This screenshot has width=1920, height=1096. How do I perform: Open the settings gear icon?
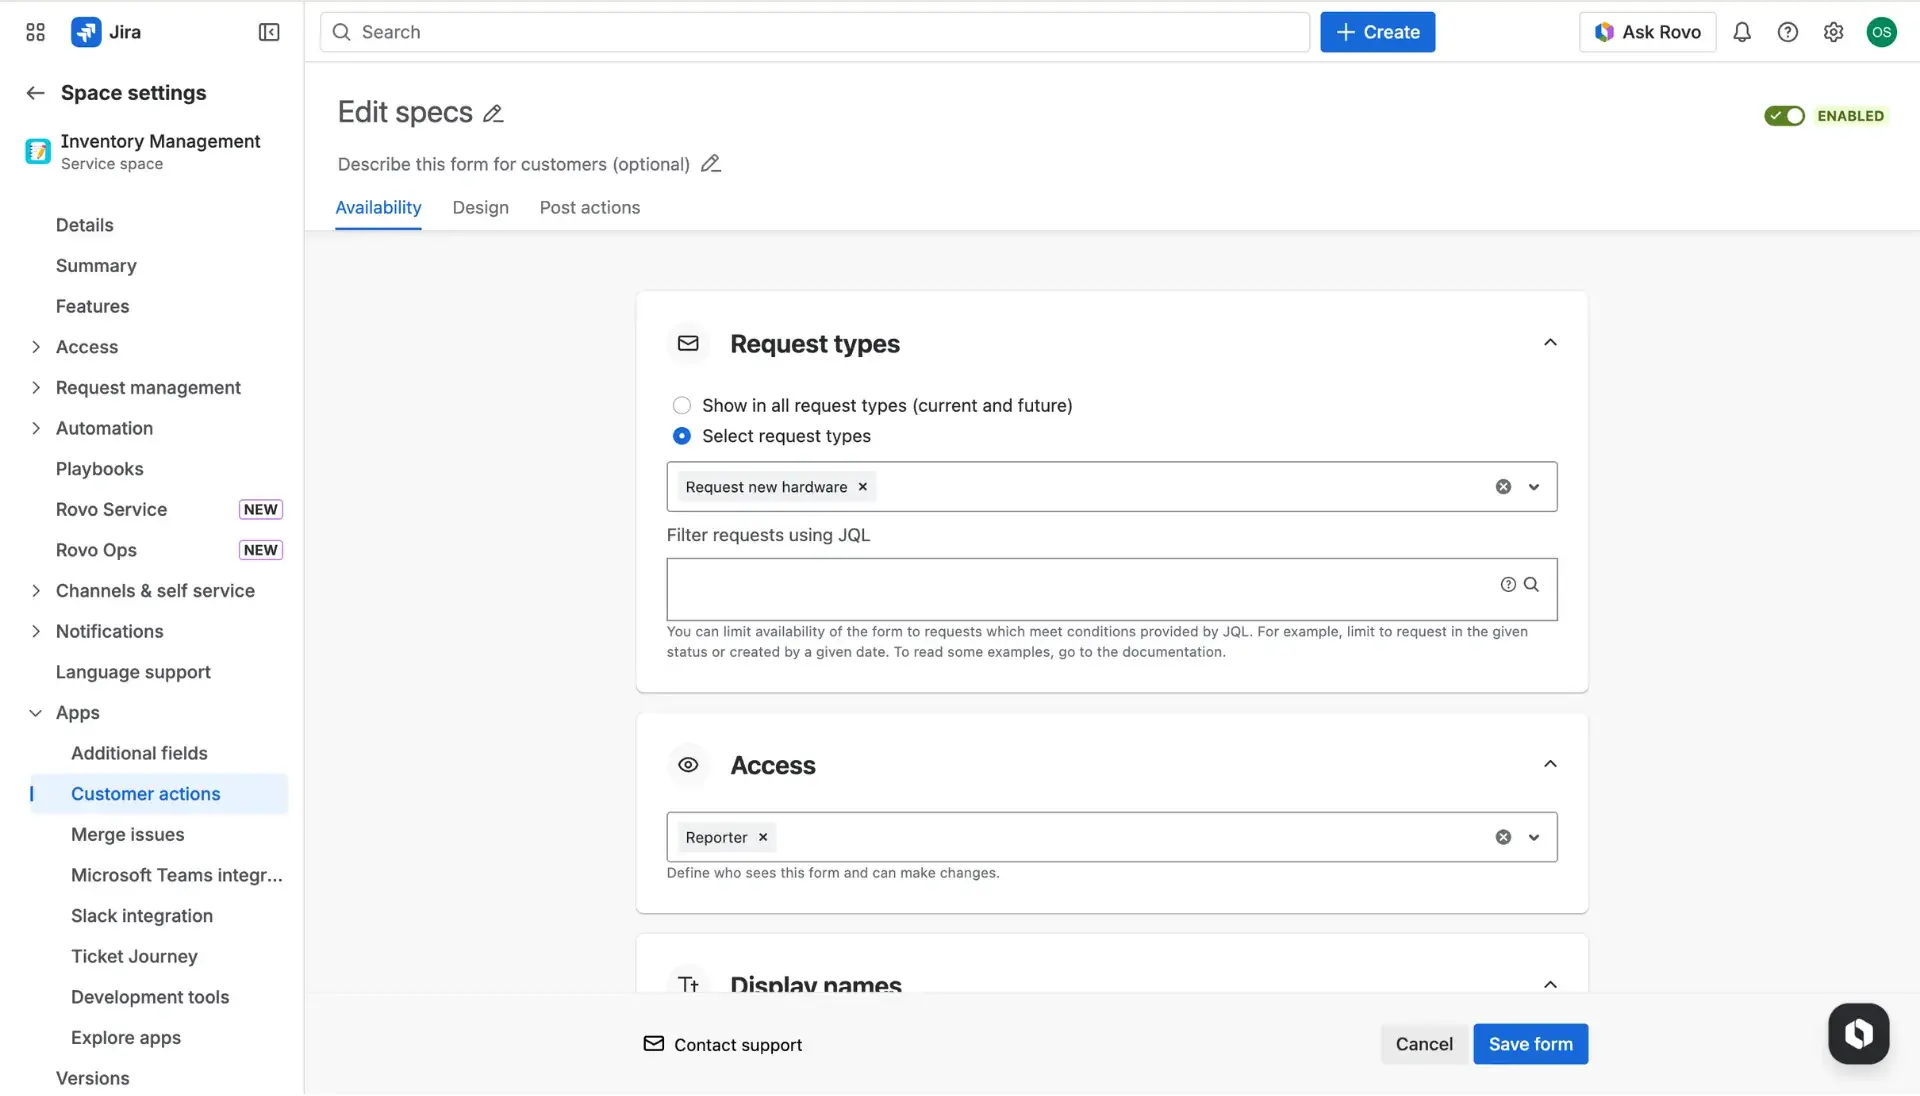tap(1833, 32)
